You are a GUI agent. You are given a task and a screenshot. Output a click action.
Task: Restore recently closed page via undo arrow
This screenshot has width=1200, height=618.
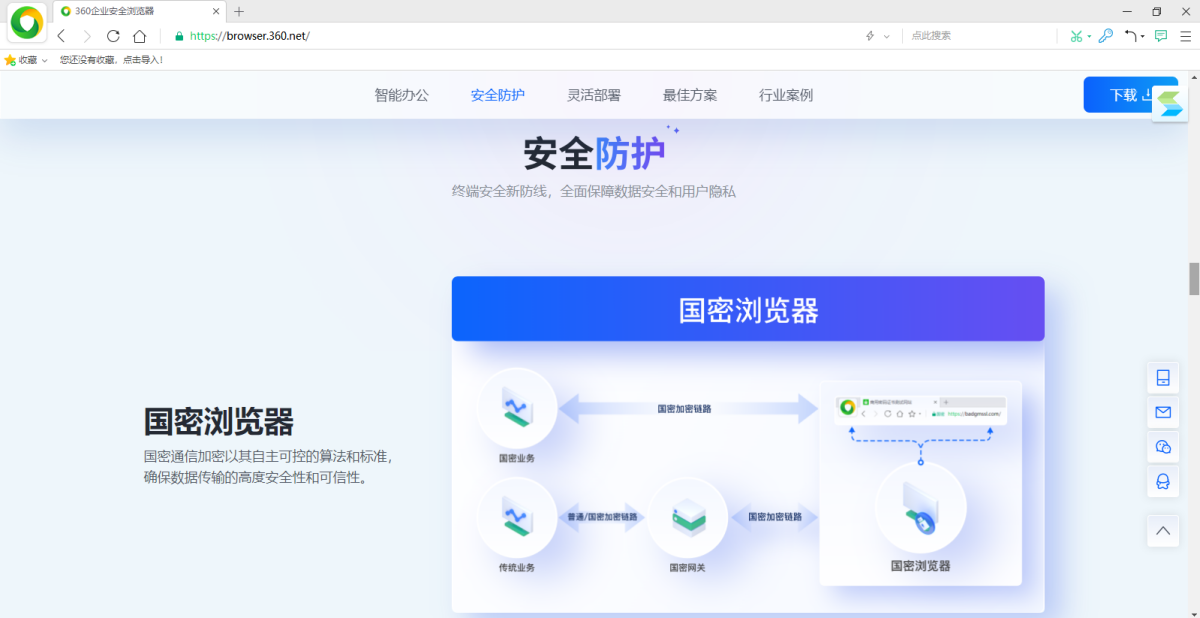(x=1129, y=35)
